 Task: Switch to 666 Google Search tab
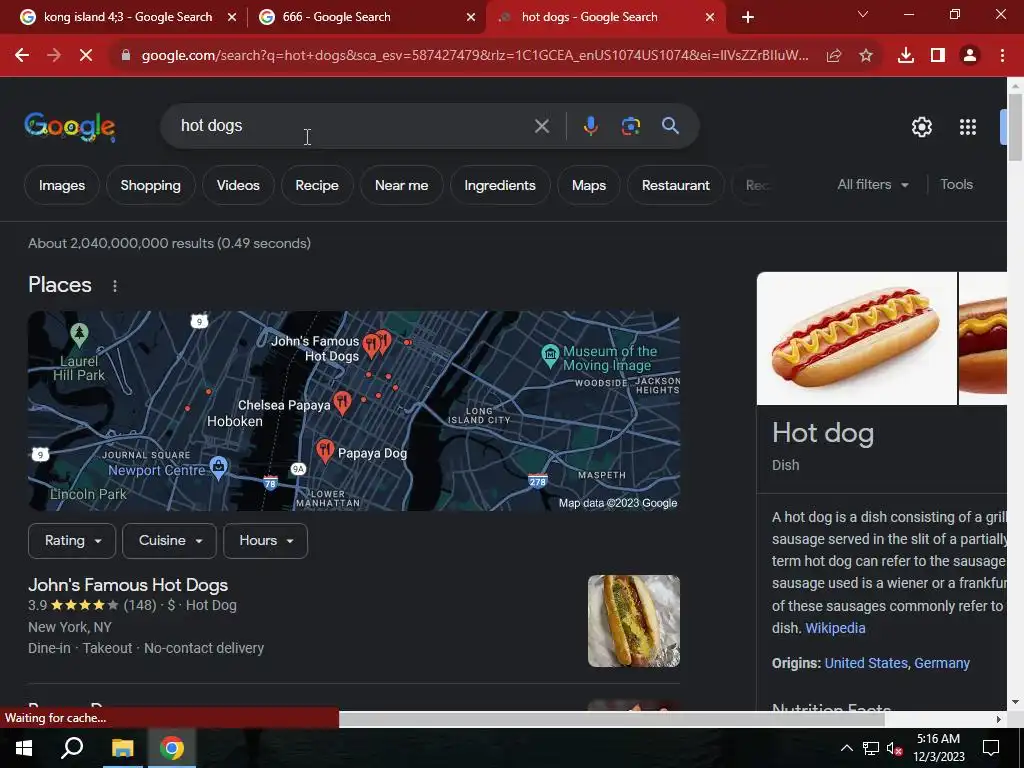336,17
